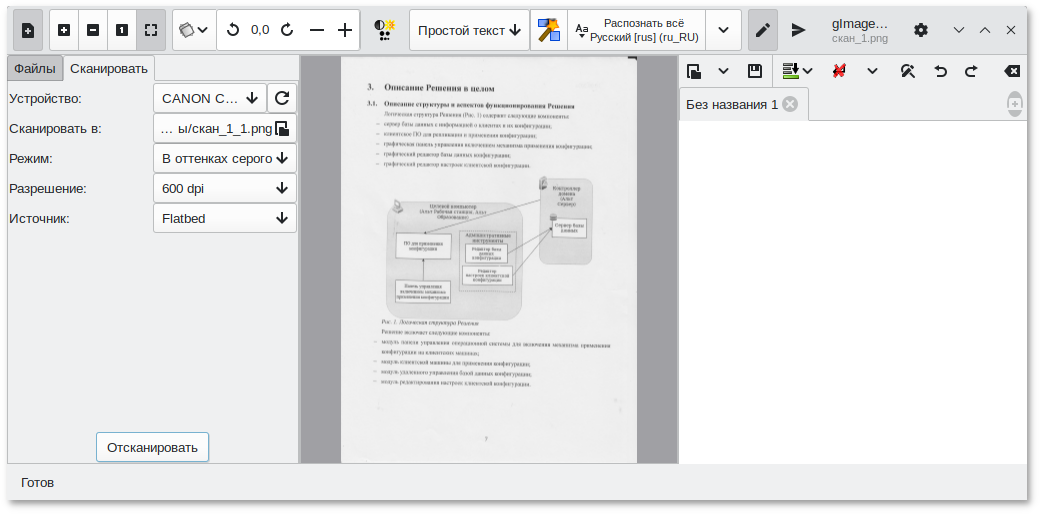Screen dimensions: 1040x514
Task: Click the find and replace icon
Action: pyautogui.click(x=908, y=71)
